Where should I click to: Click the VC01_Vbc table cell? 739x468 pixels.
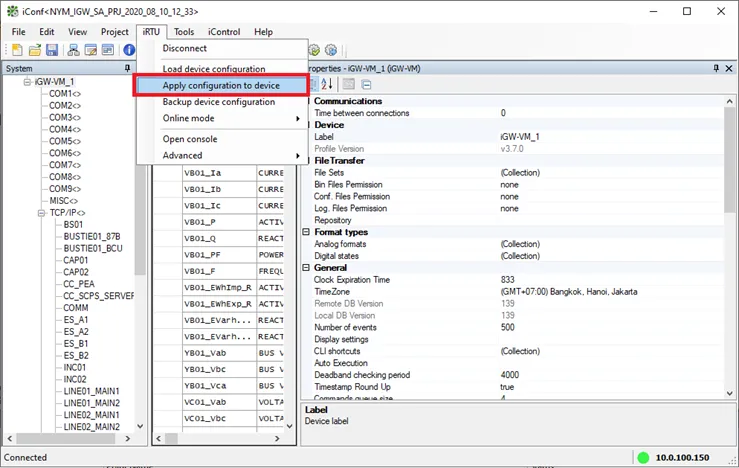point(220,419)
